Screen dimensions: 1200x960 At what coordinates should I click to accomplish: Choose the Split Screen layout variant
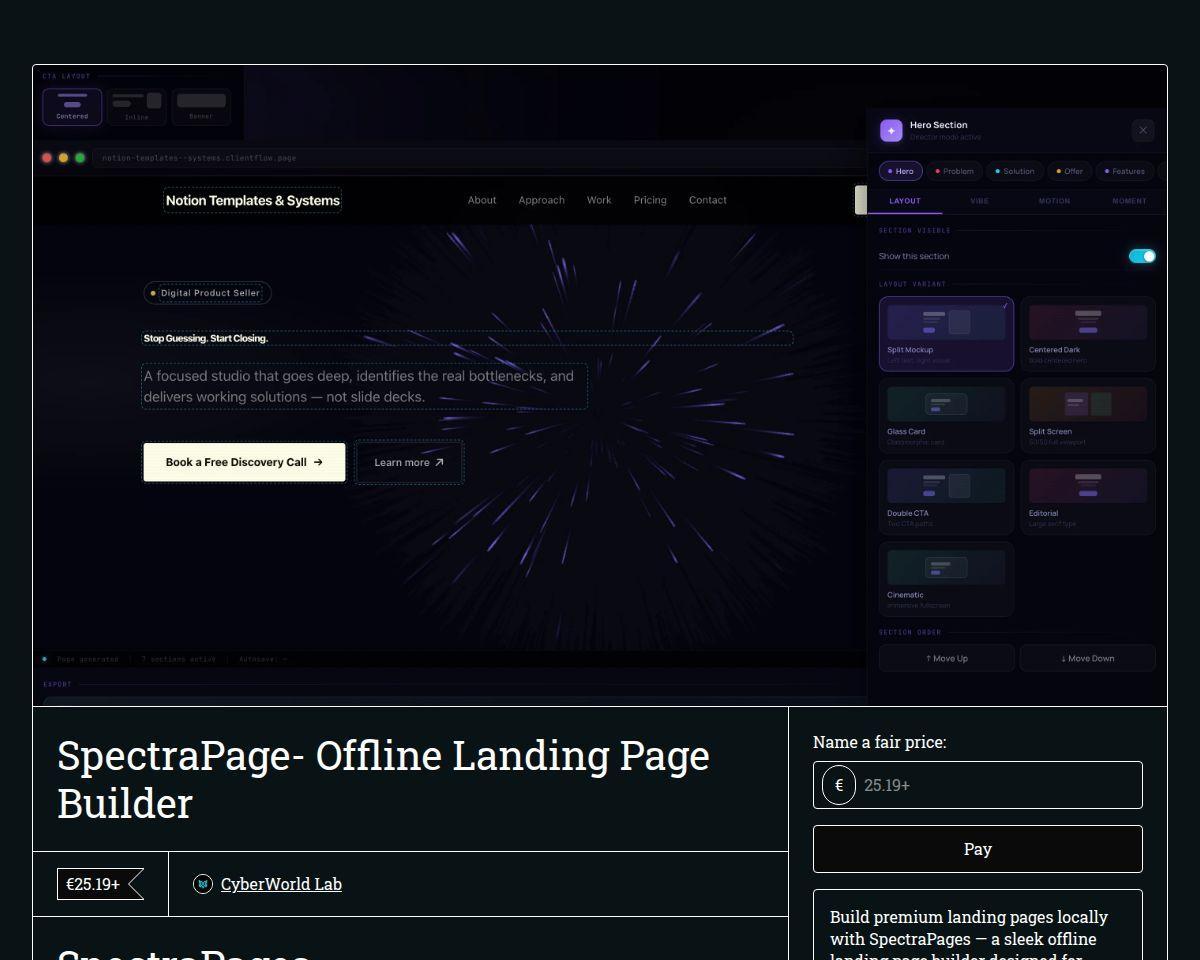pos(1088,416)
